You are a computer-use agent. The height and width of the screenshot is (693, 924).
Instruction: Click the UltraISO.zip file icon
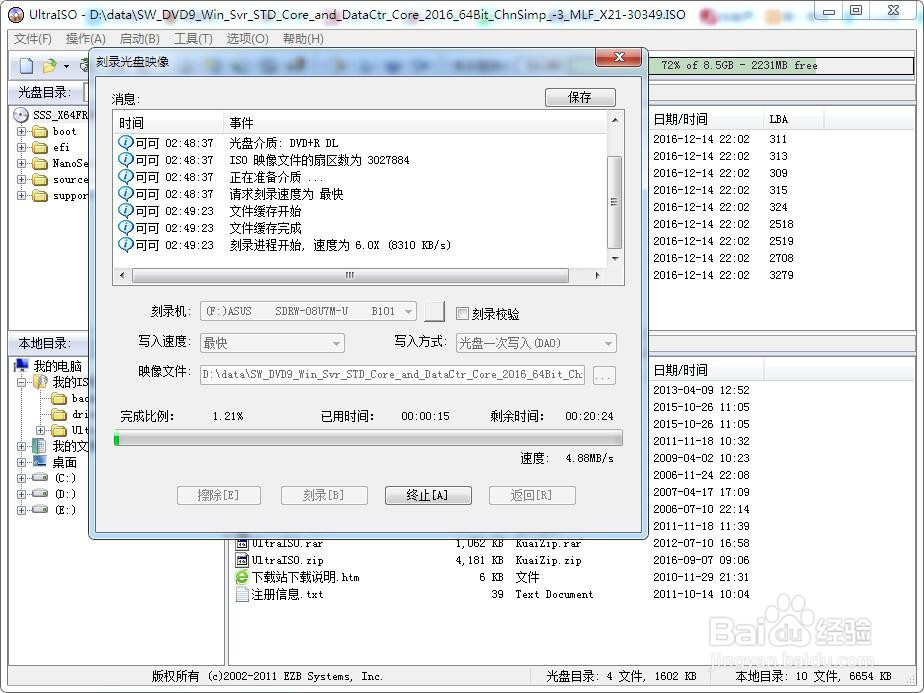(242, 560)
